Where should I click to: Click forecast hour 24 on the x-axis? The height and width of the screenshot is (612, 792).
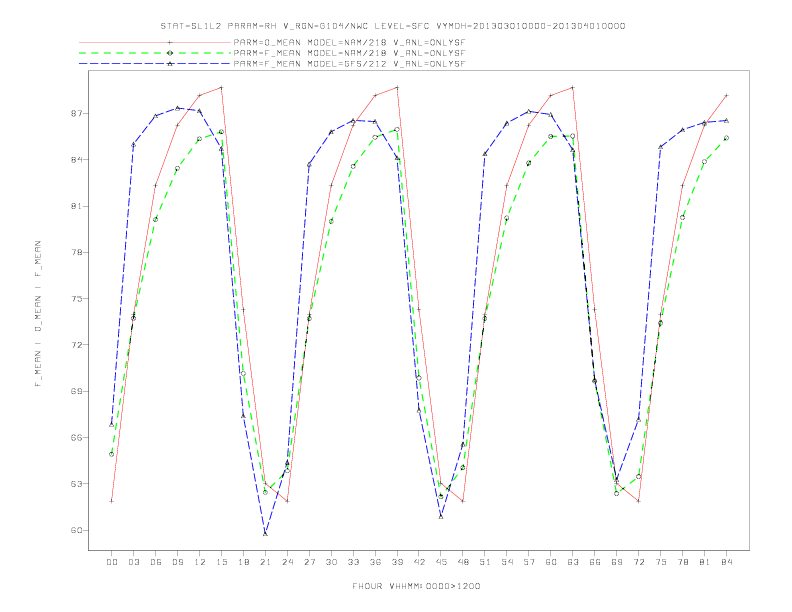point(287,562)
